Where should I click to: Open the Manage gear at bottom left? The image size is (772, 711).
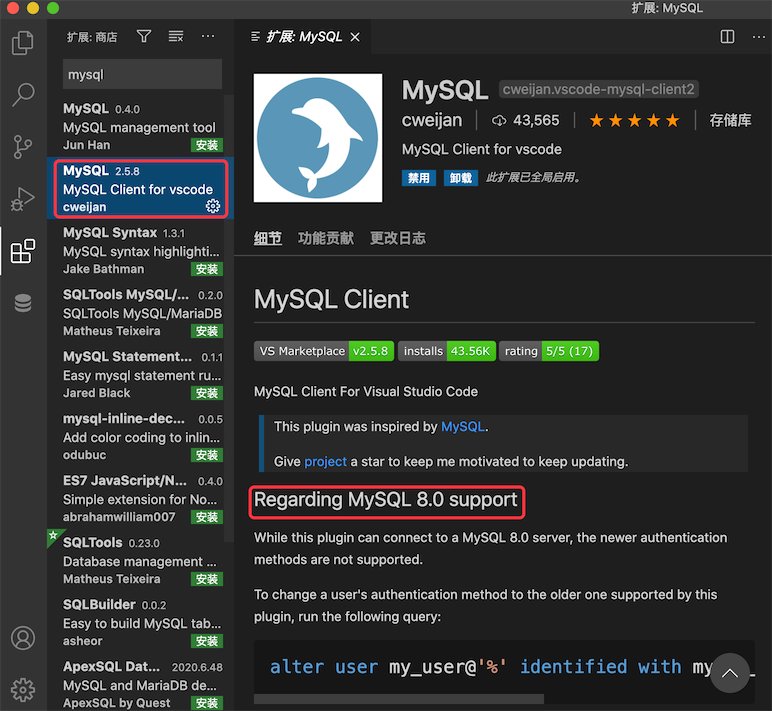(x=23, y=690)
